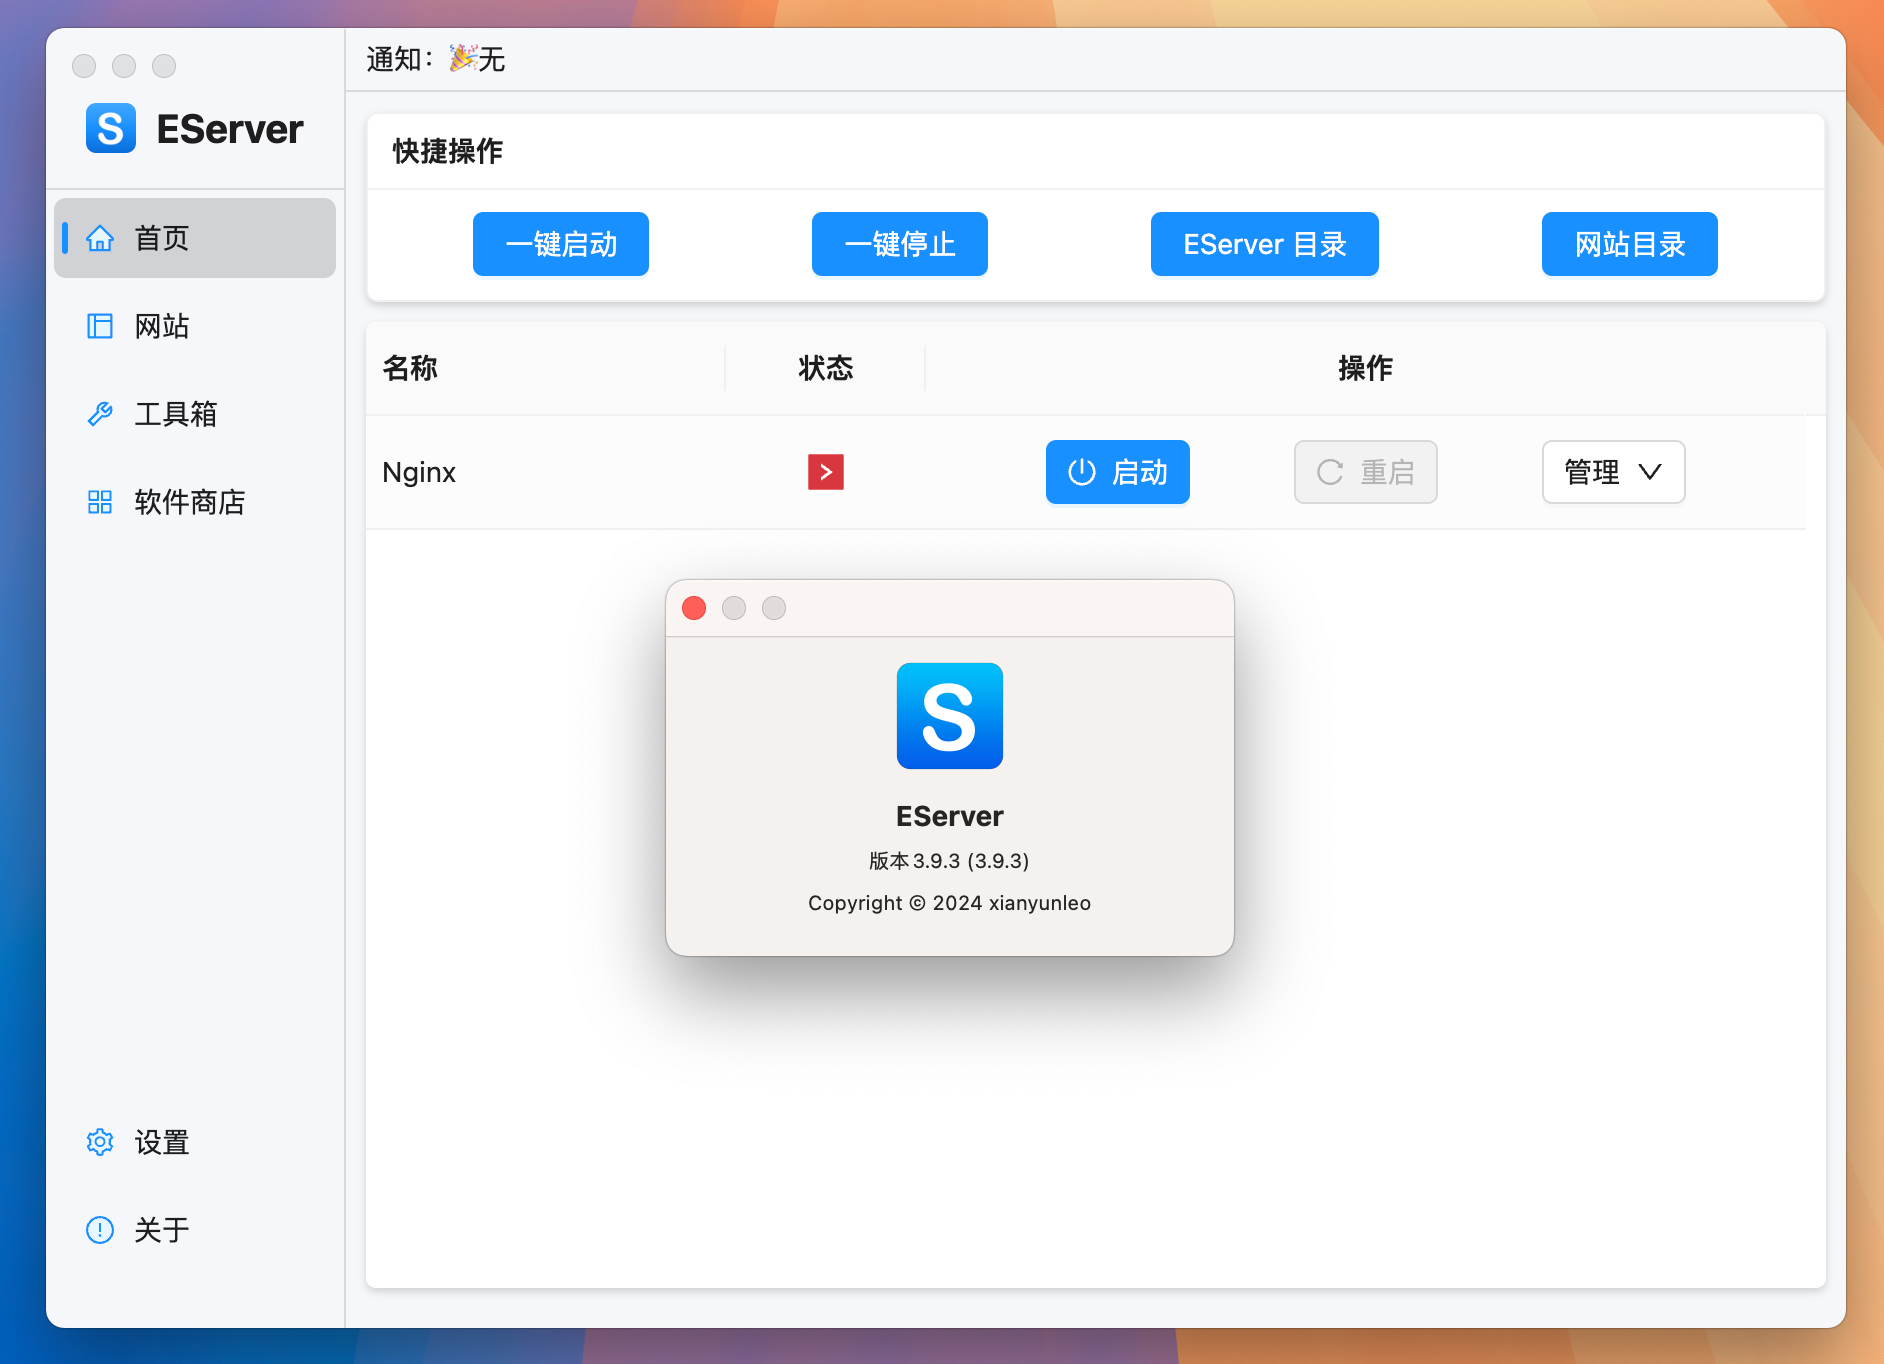Click the large EServer icon in About dialog
The width and height of the screenshot is (1884, 1364).
[x=950, y=716]
